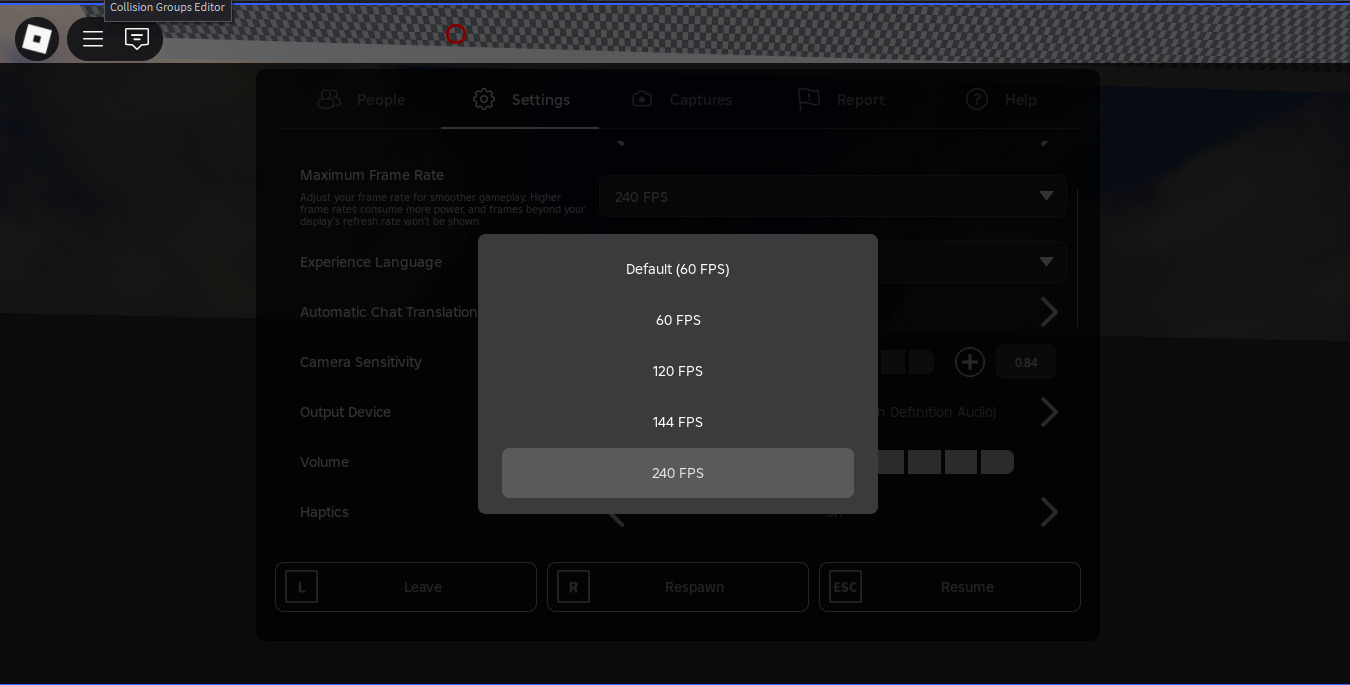The height and width of the screenshot is (685, 1350).
Task: Expand the Haptics settings row
Action: tap(1049, 512)
